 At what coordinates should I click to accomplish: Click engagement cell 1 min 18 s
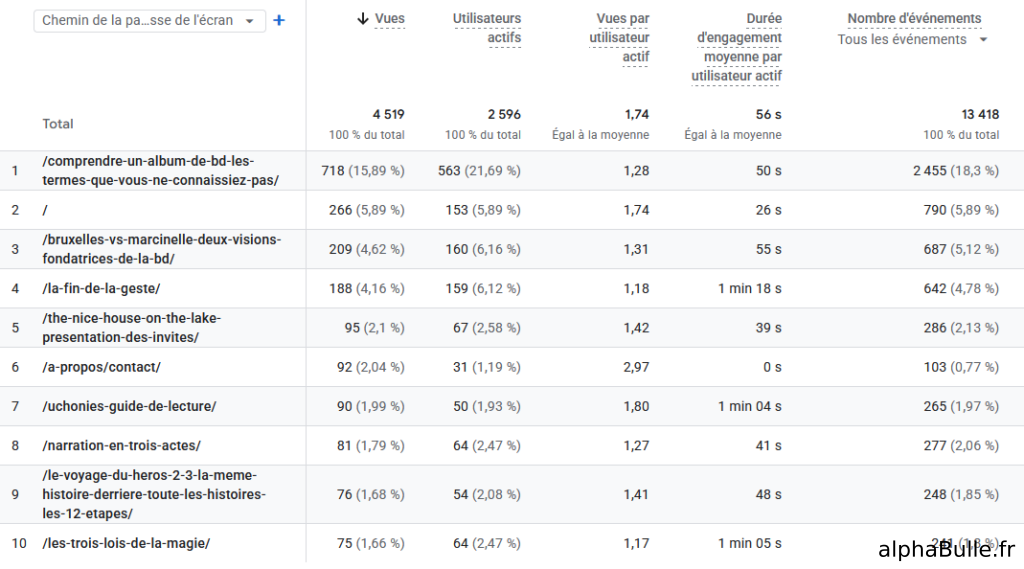pyautogui.click(x=750, y=289)
